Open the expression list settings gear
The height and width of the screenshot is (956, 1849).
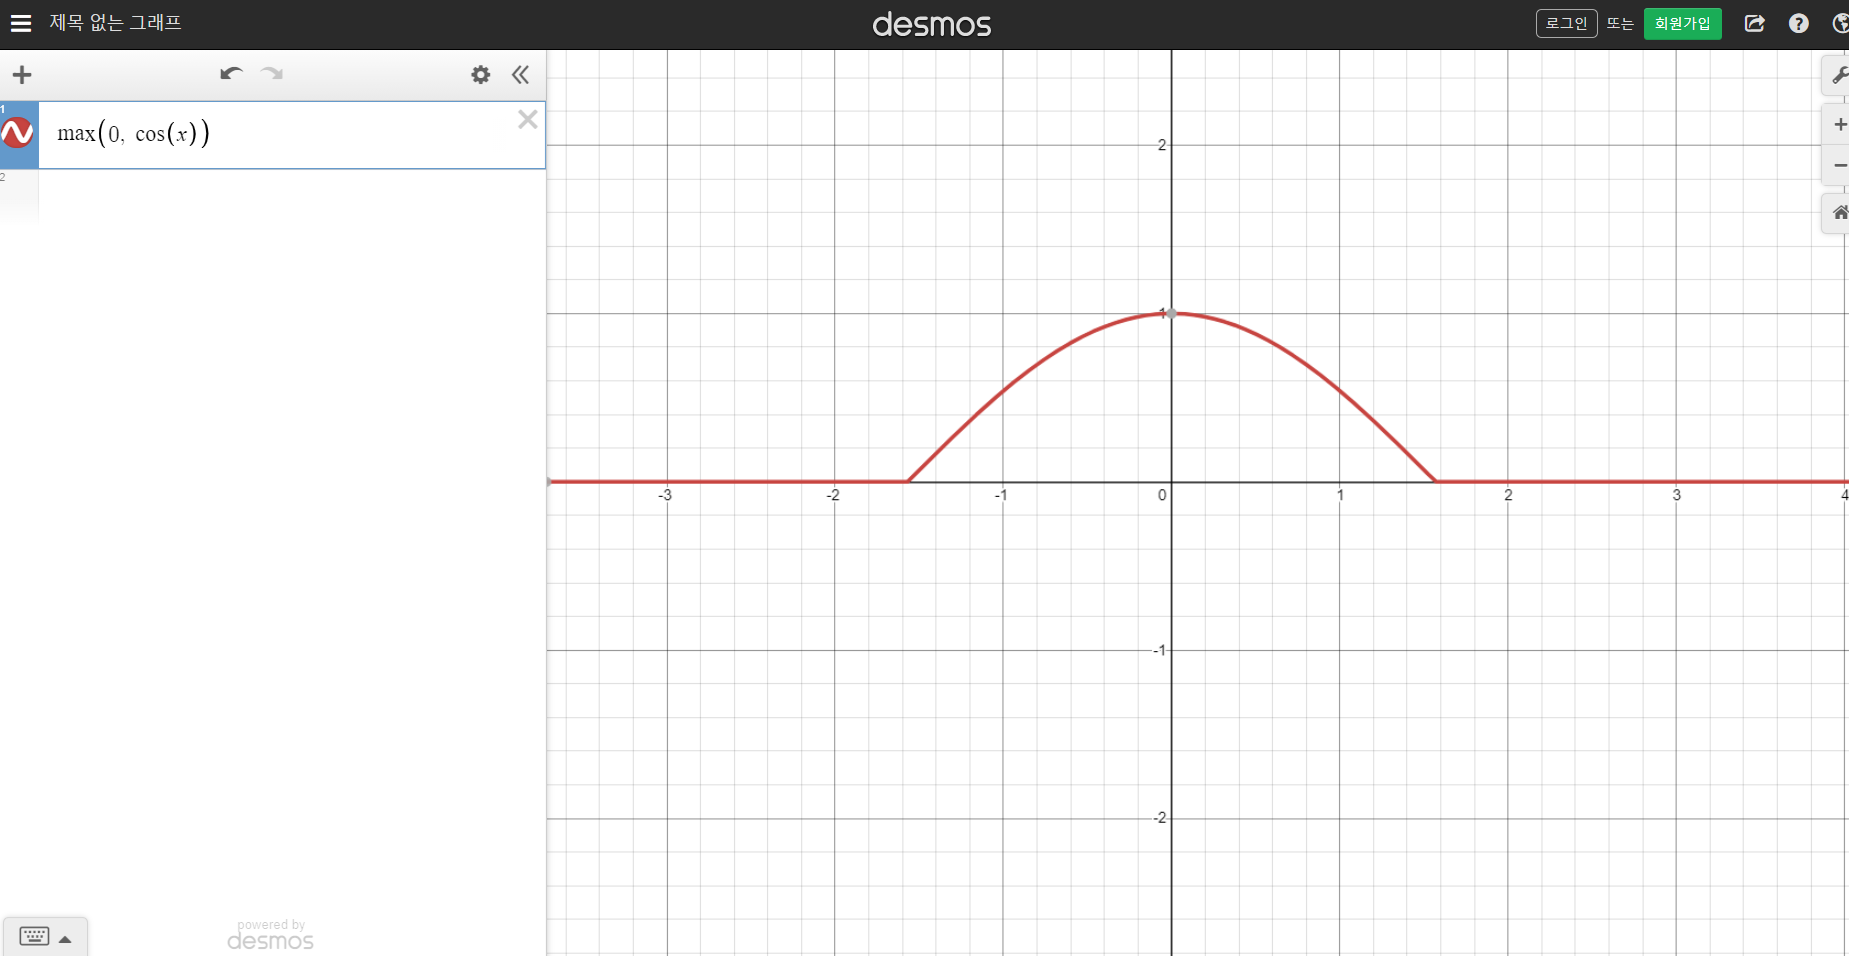click(x=481, y=75)
